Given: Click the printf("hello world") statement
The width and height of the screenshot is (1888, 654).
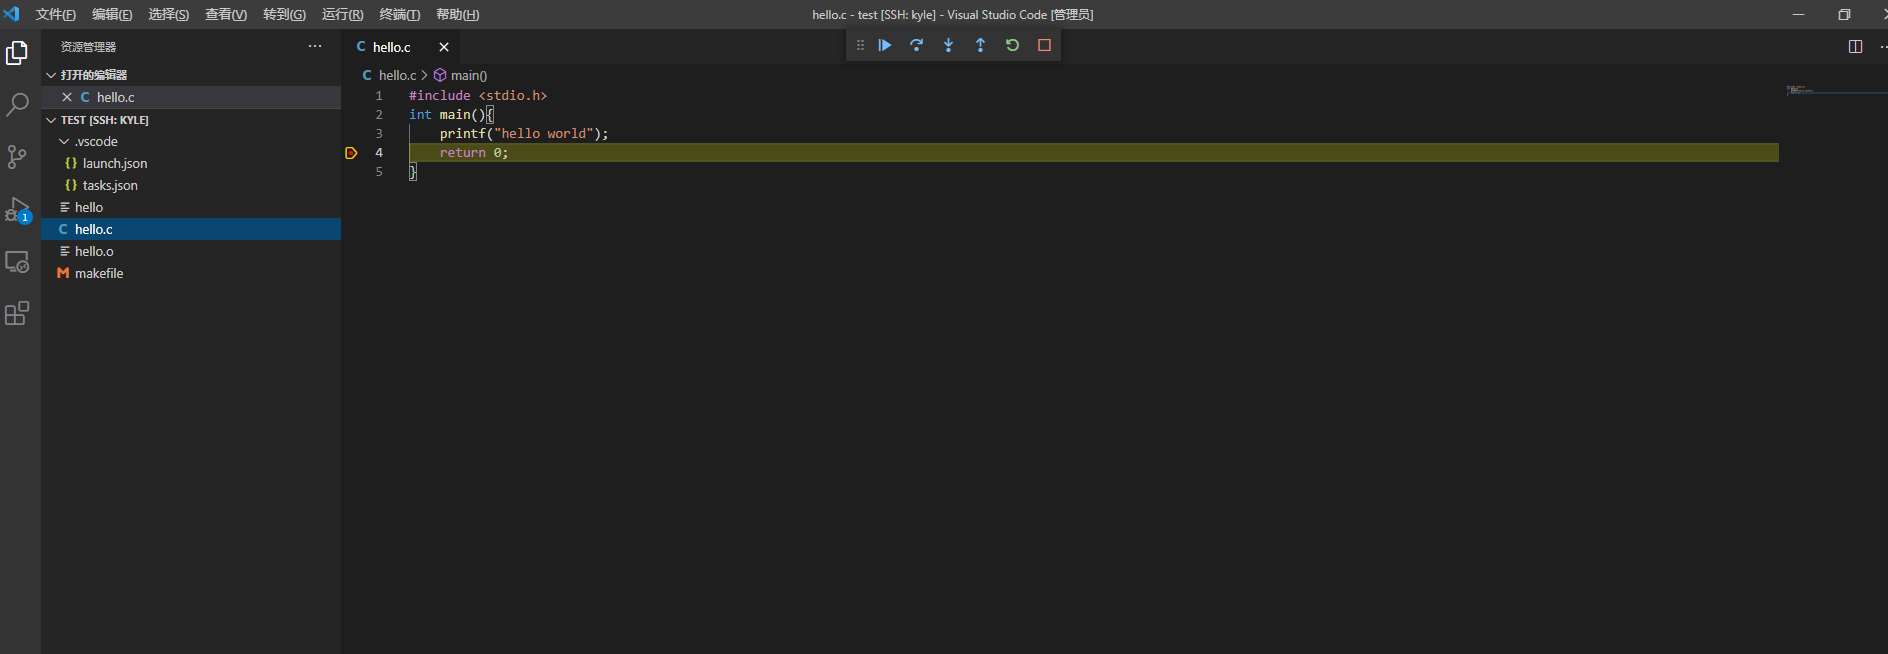Looking at the screenshot, I should pyautogui.click(x=524, y=134).
